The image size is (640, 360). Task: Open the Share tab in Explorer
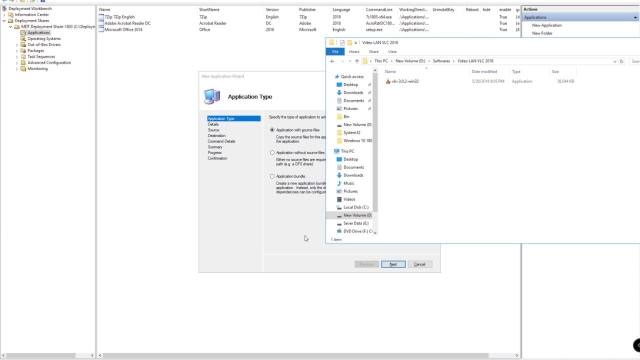(373, 52)
